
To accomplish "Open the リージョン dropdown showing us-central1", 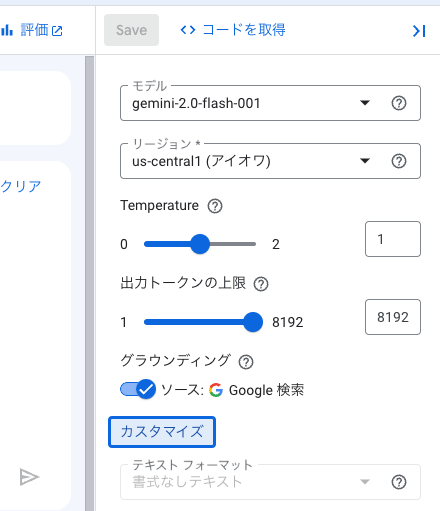I will point(270,161).
